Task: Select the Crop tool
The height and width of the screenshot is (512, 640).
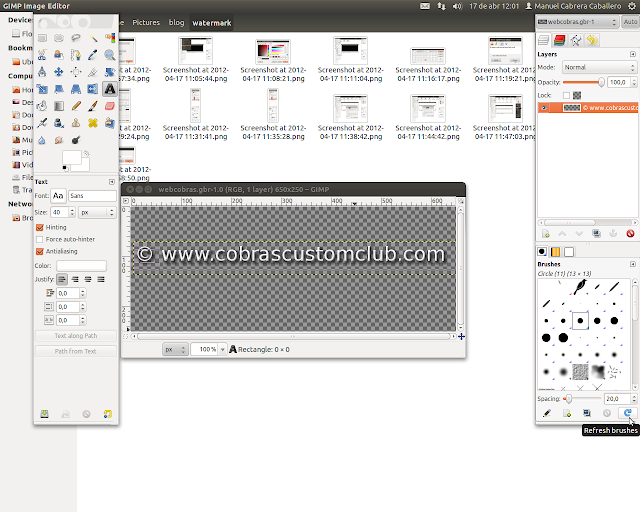Action: point(93,72)
